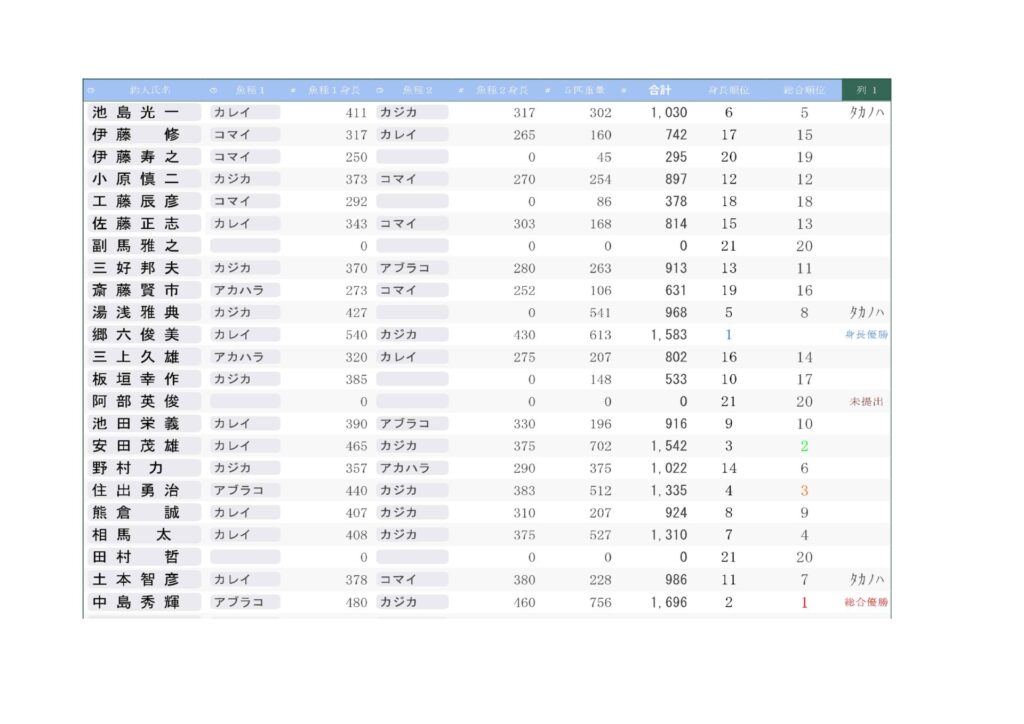Select total value 1,696 for 中島秀輝

pyautogui.click(x=669, y=603)
